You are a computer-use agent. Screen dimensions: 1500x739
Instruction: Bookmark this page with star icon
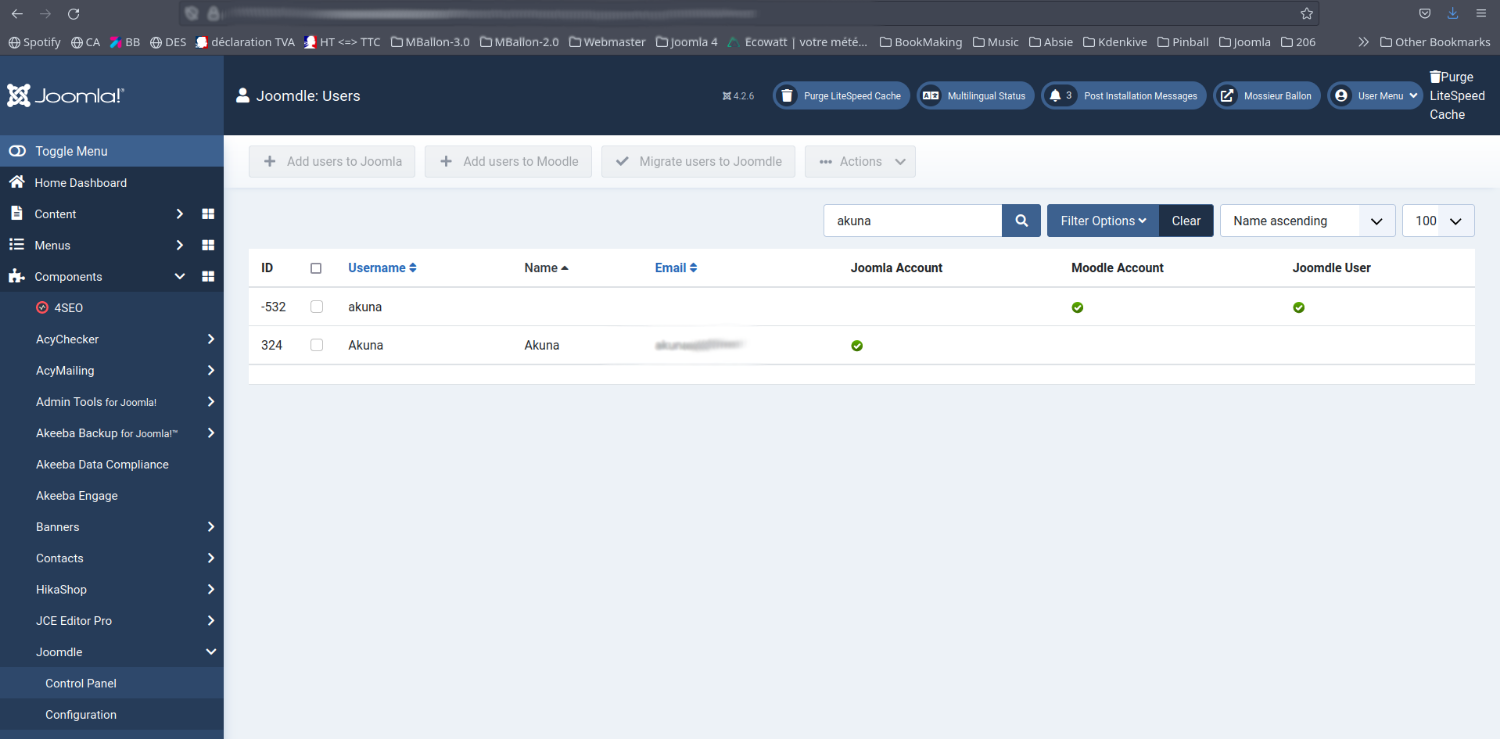1306,14
